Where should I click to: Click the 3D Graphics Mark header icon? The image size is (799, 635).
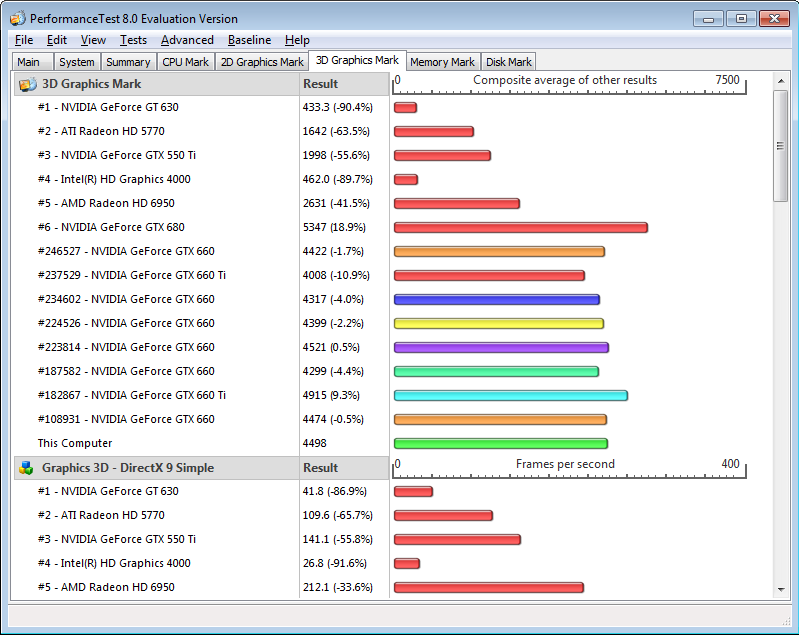(28, 84)
